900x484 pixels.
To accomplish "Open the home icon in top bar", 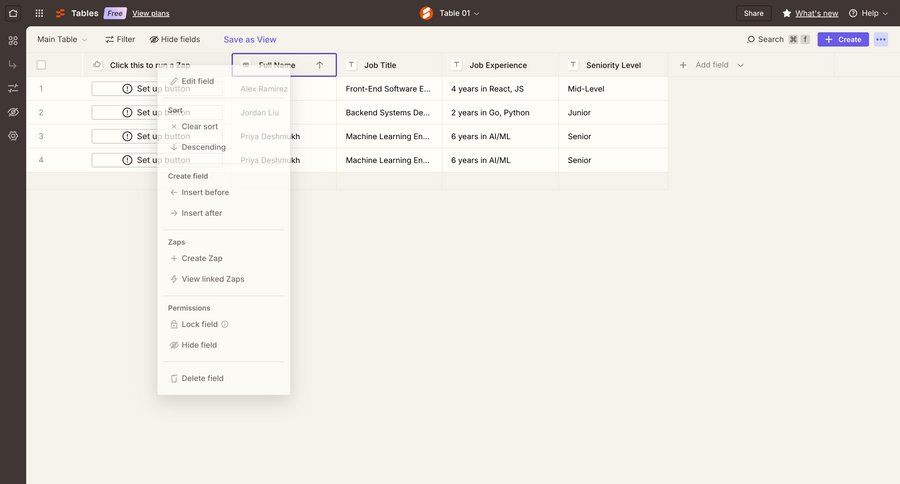I will pyautogui.click(x=13, y=13).
